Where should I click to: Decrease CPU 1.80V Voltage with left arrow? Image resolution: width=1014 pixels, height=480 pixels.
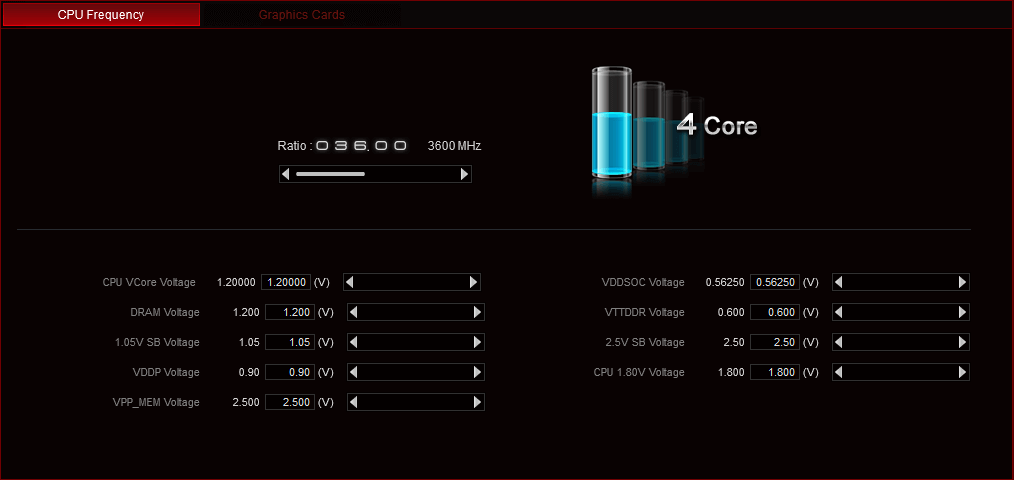pos(838,372)
